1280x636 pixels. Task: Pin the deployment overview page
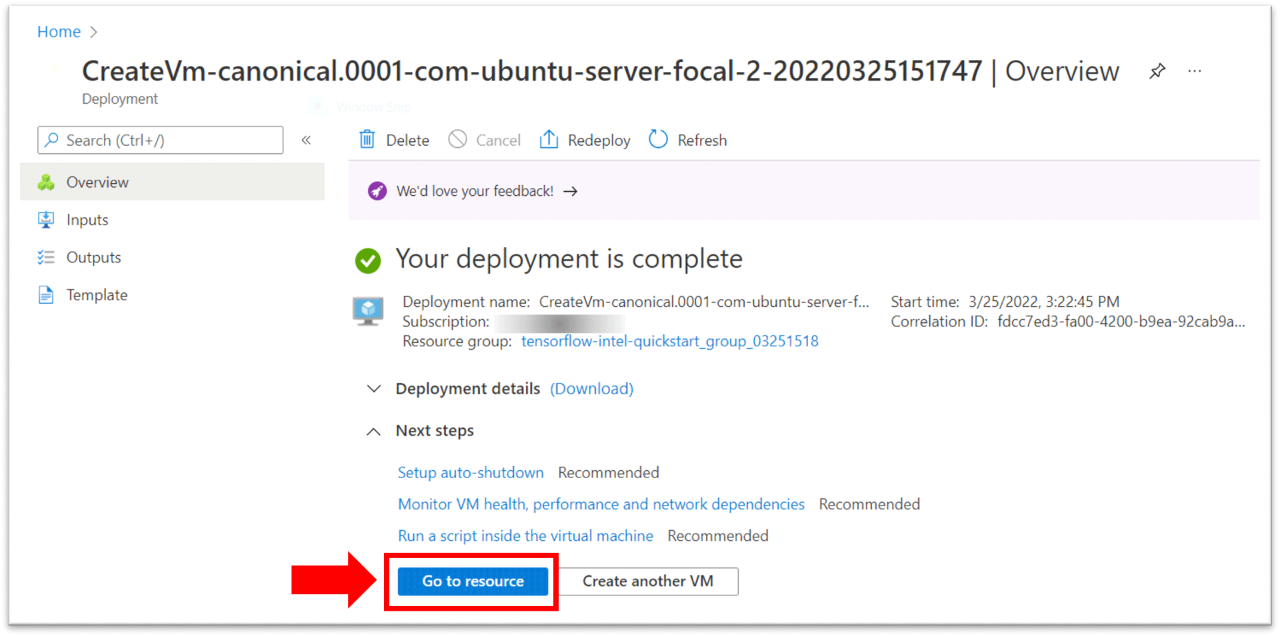point(1157,71)
